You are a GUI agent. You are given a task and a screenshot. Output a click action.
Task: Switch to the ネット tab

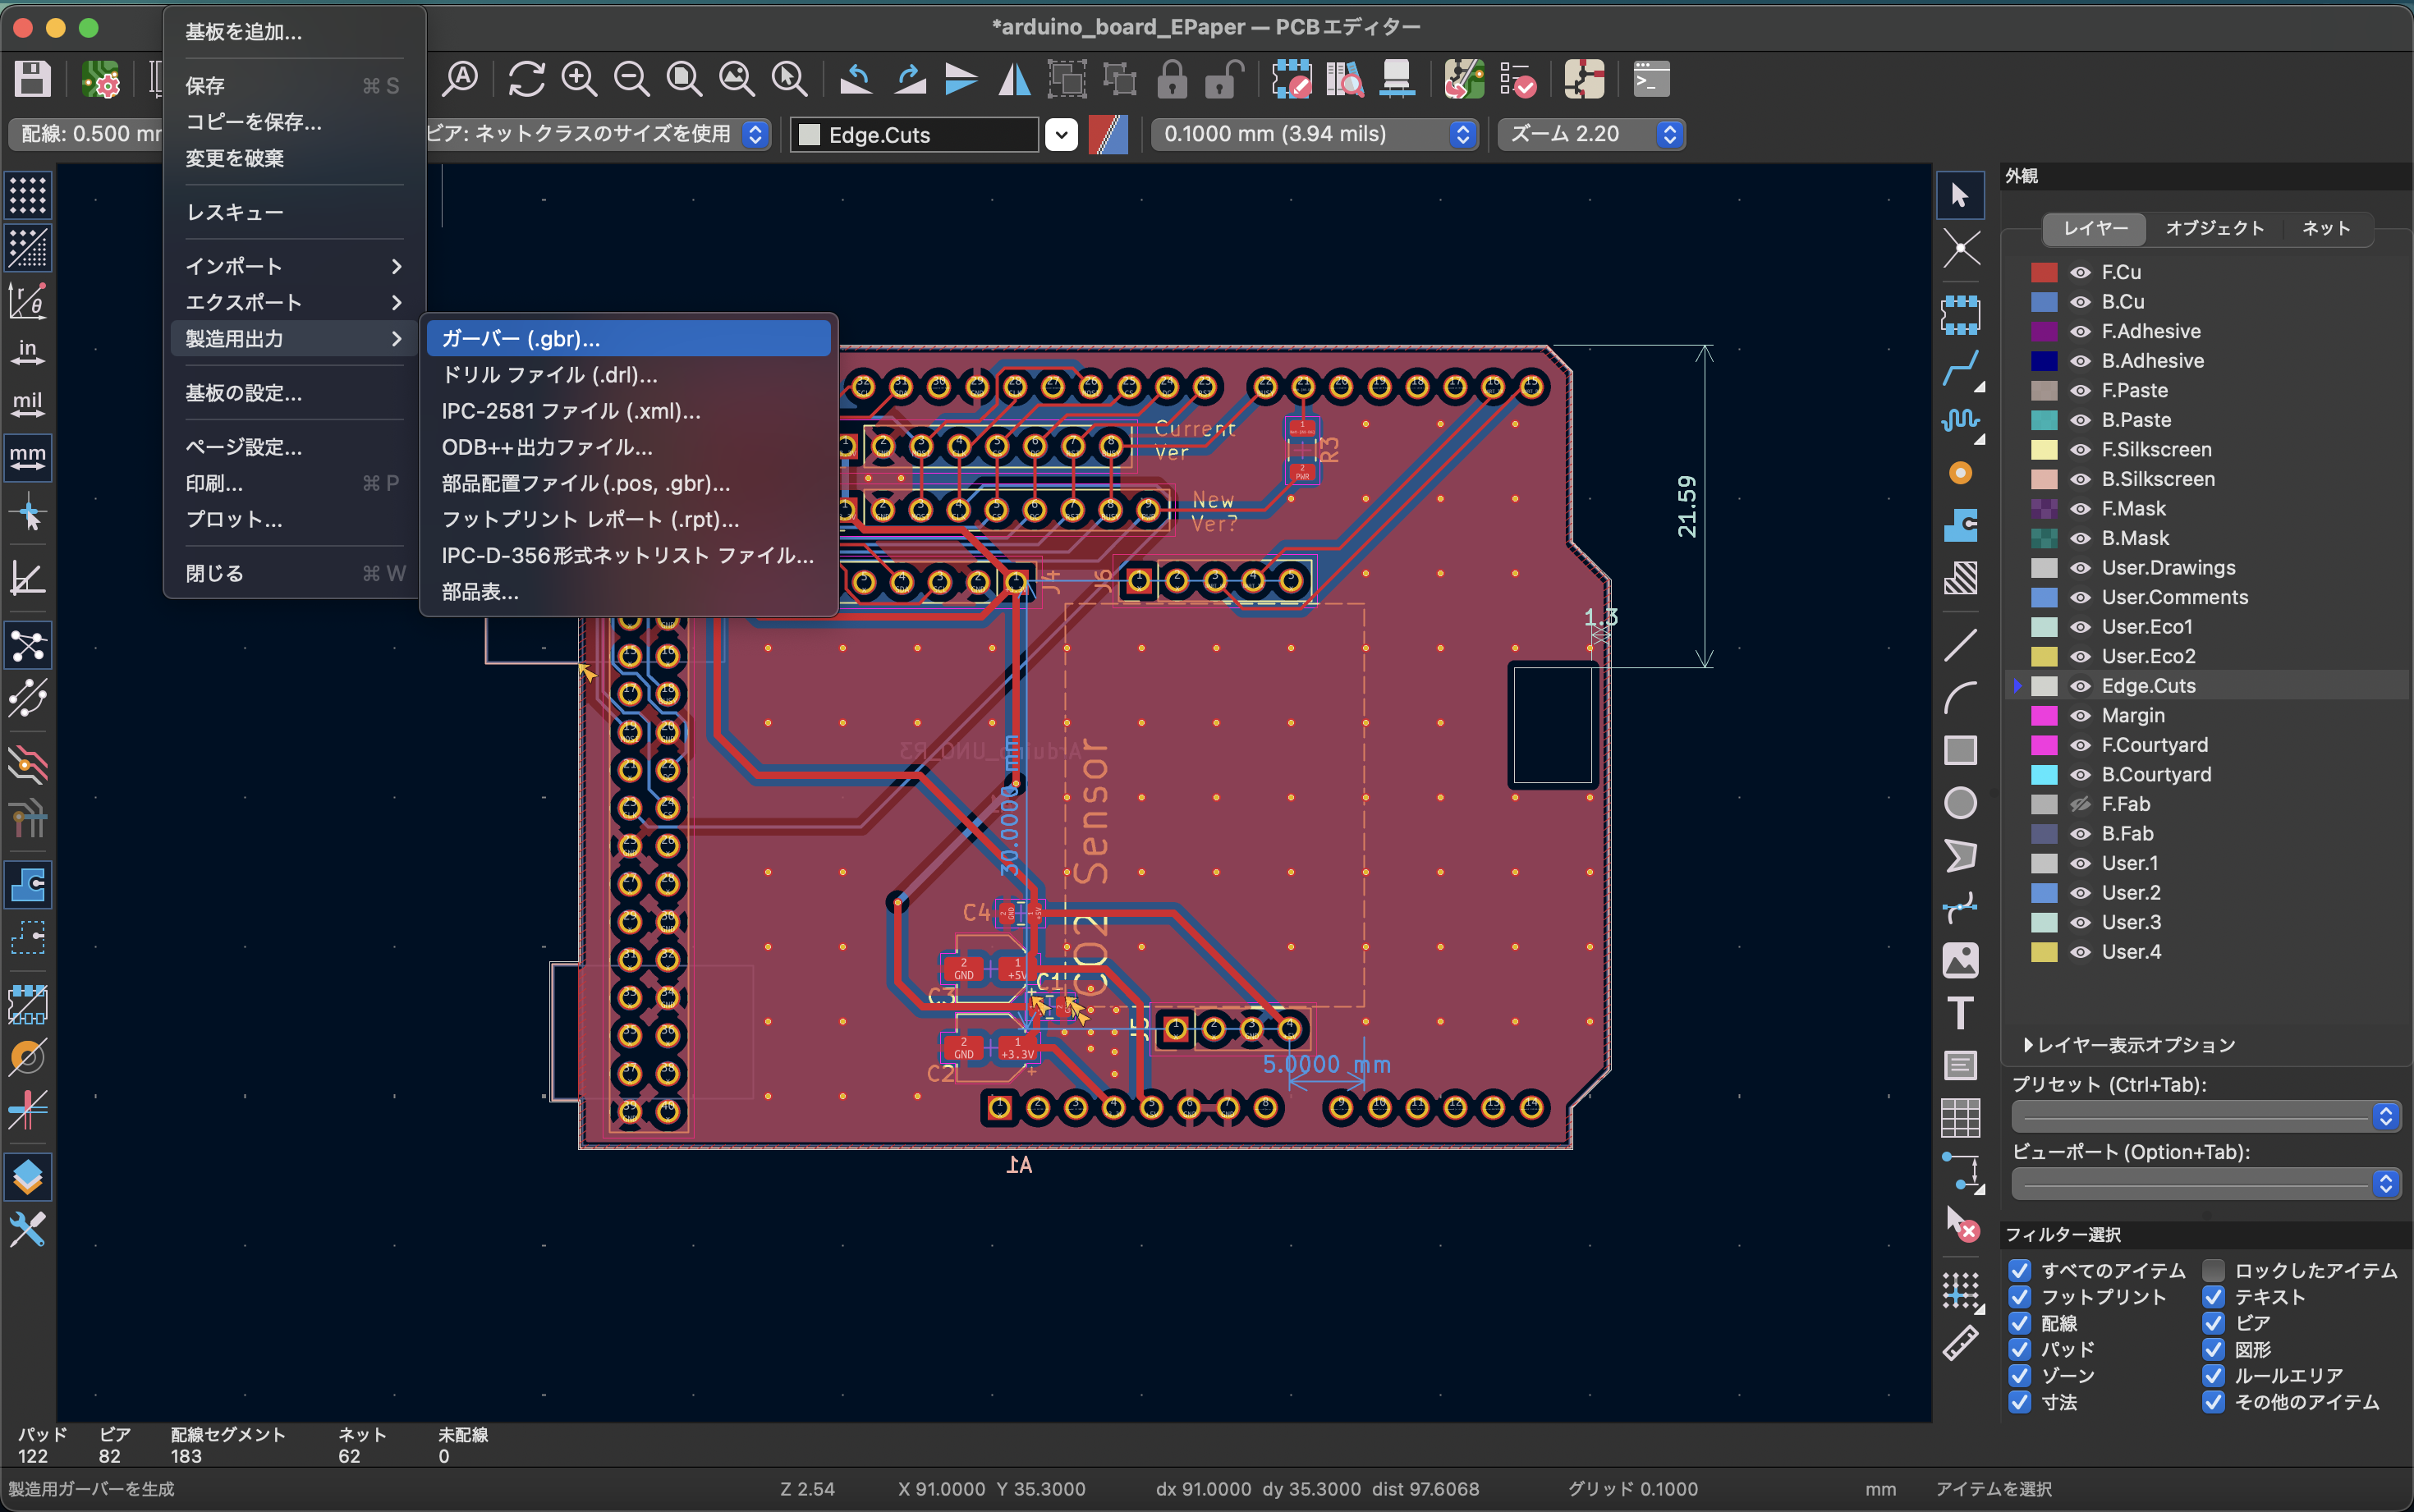tap(2325, 228)
